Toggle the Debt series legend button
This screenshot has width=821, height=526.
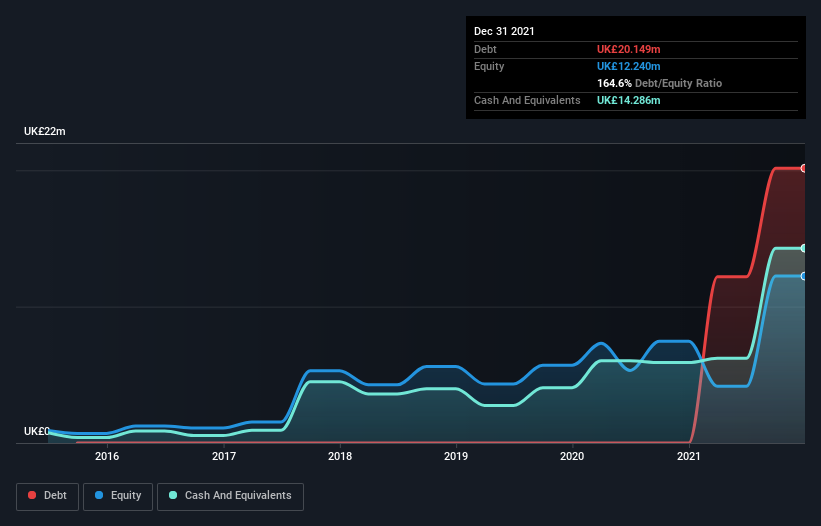(47, 496)
